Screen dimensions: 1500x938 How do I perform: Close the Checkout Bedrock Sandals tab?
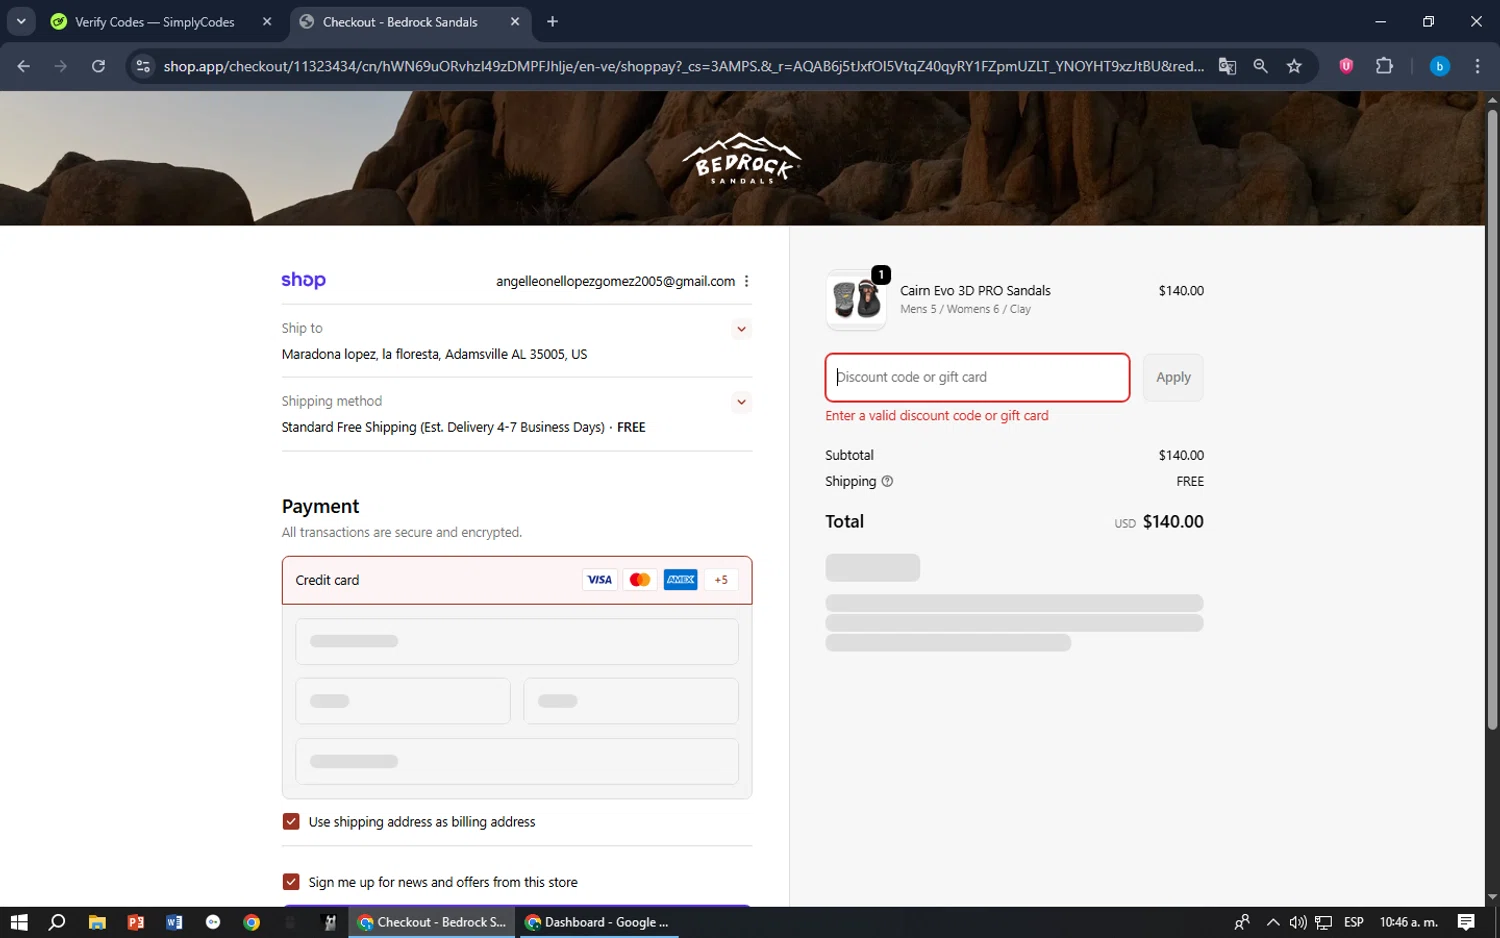[515, 21]
